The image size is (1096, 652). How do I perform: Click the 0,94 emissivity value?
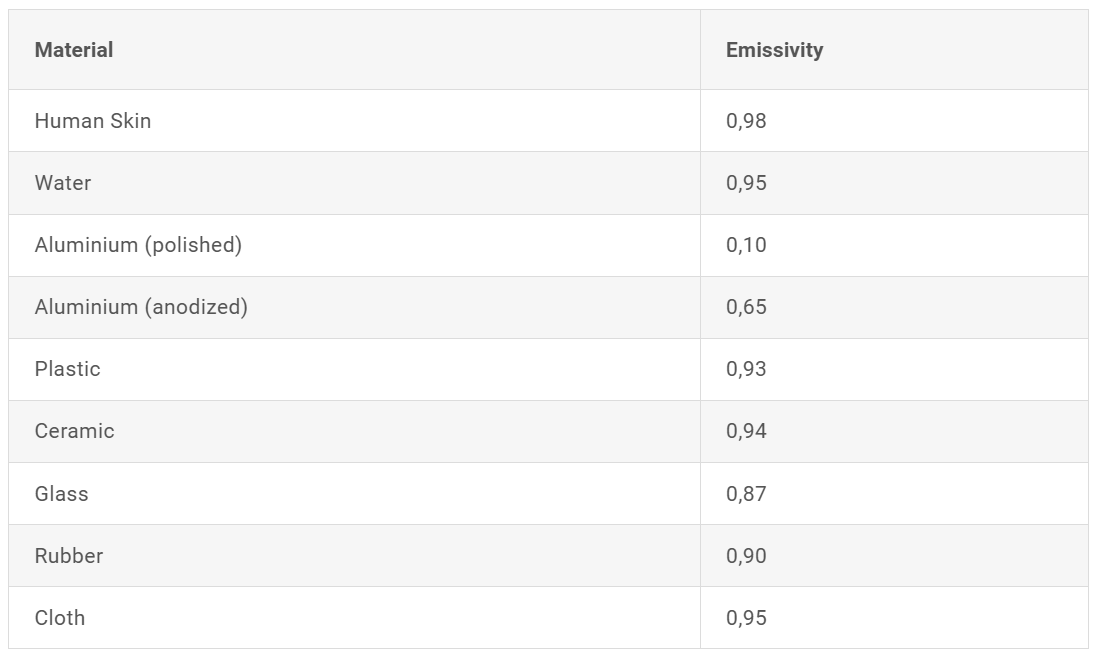click(746, 431)
